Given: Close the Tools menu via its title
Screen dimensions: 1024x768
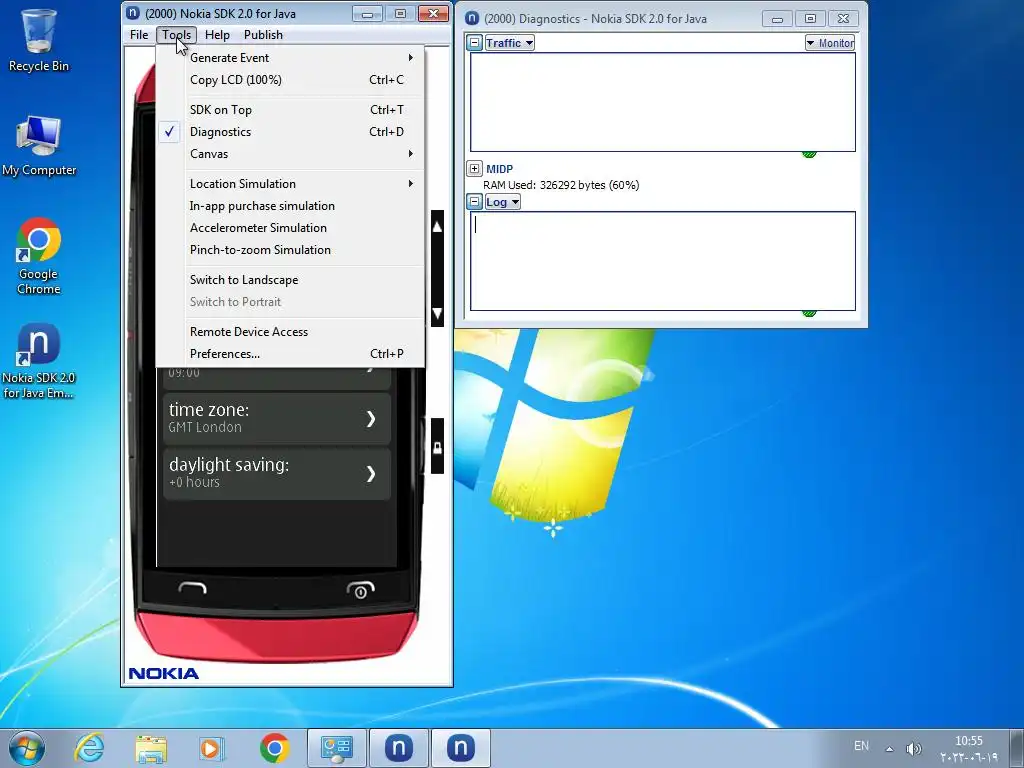Looking at the screenshot, I should (176, 35).
